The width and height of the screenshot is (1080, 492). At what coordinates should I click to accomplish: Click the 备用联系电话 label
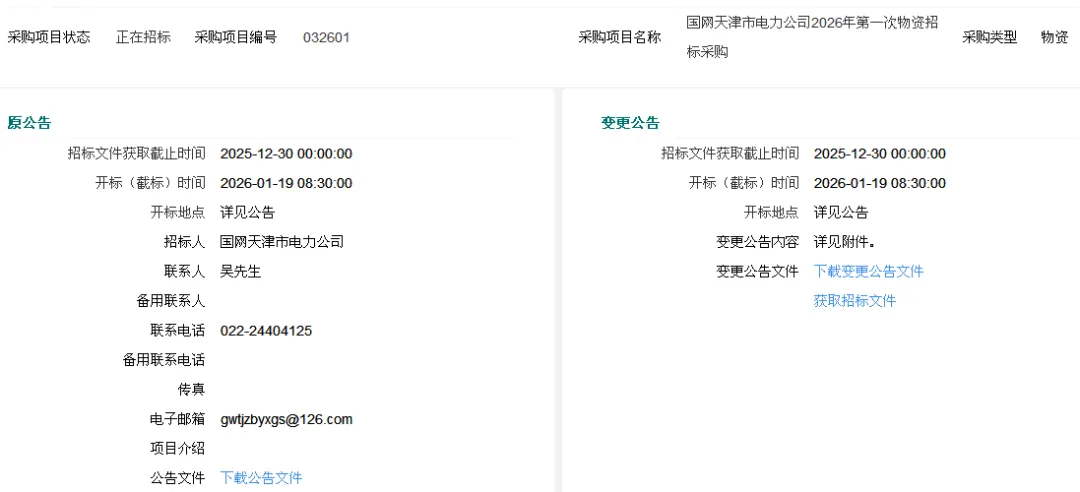(164, 360)
